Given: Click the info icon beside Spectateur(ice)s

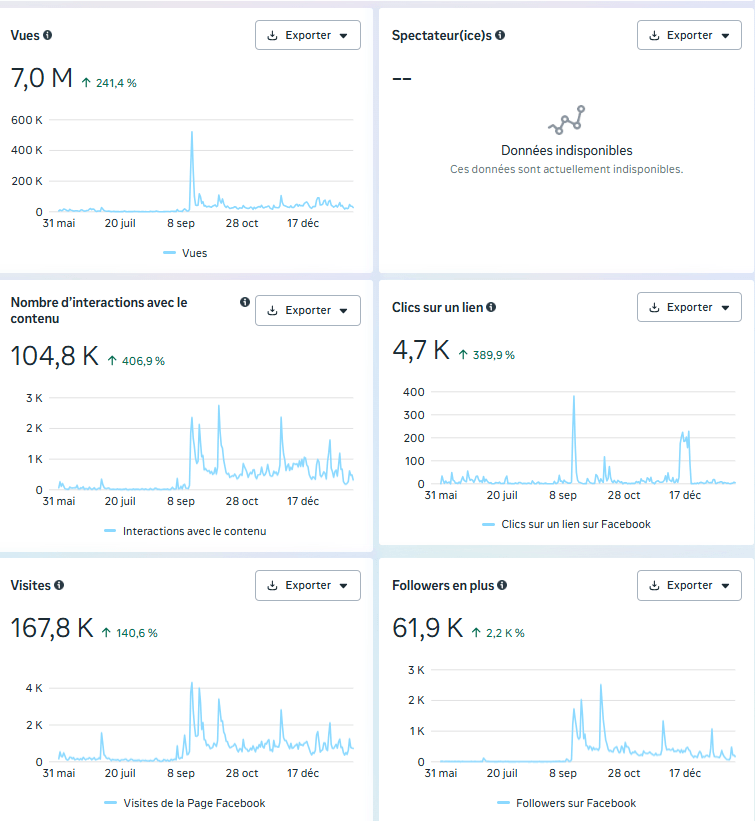Looking at the screenshot, I should point(500,35).
